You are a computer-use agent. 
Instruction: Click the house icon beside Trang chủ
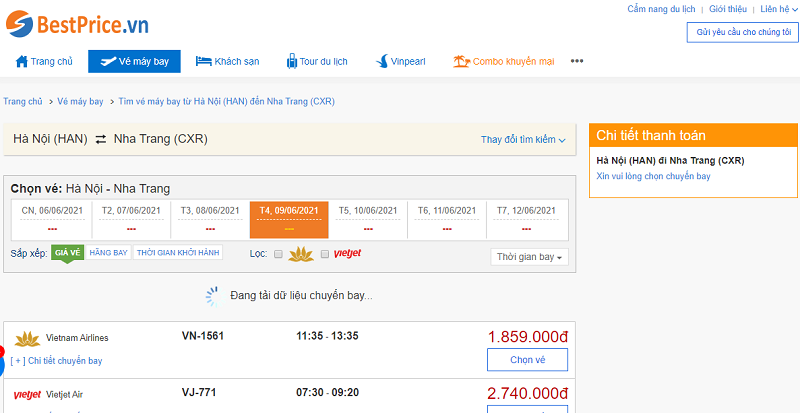pos(21,62)
